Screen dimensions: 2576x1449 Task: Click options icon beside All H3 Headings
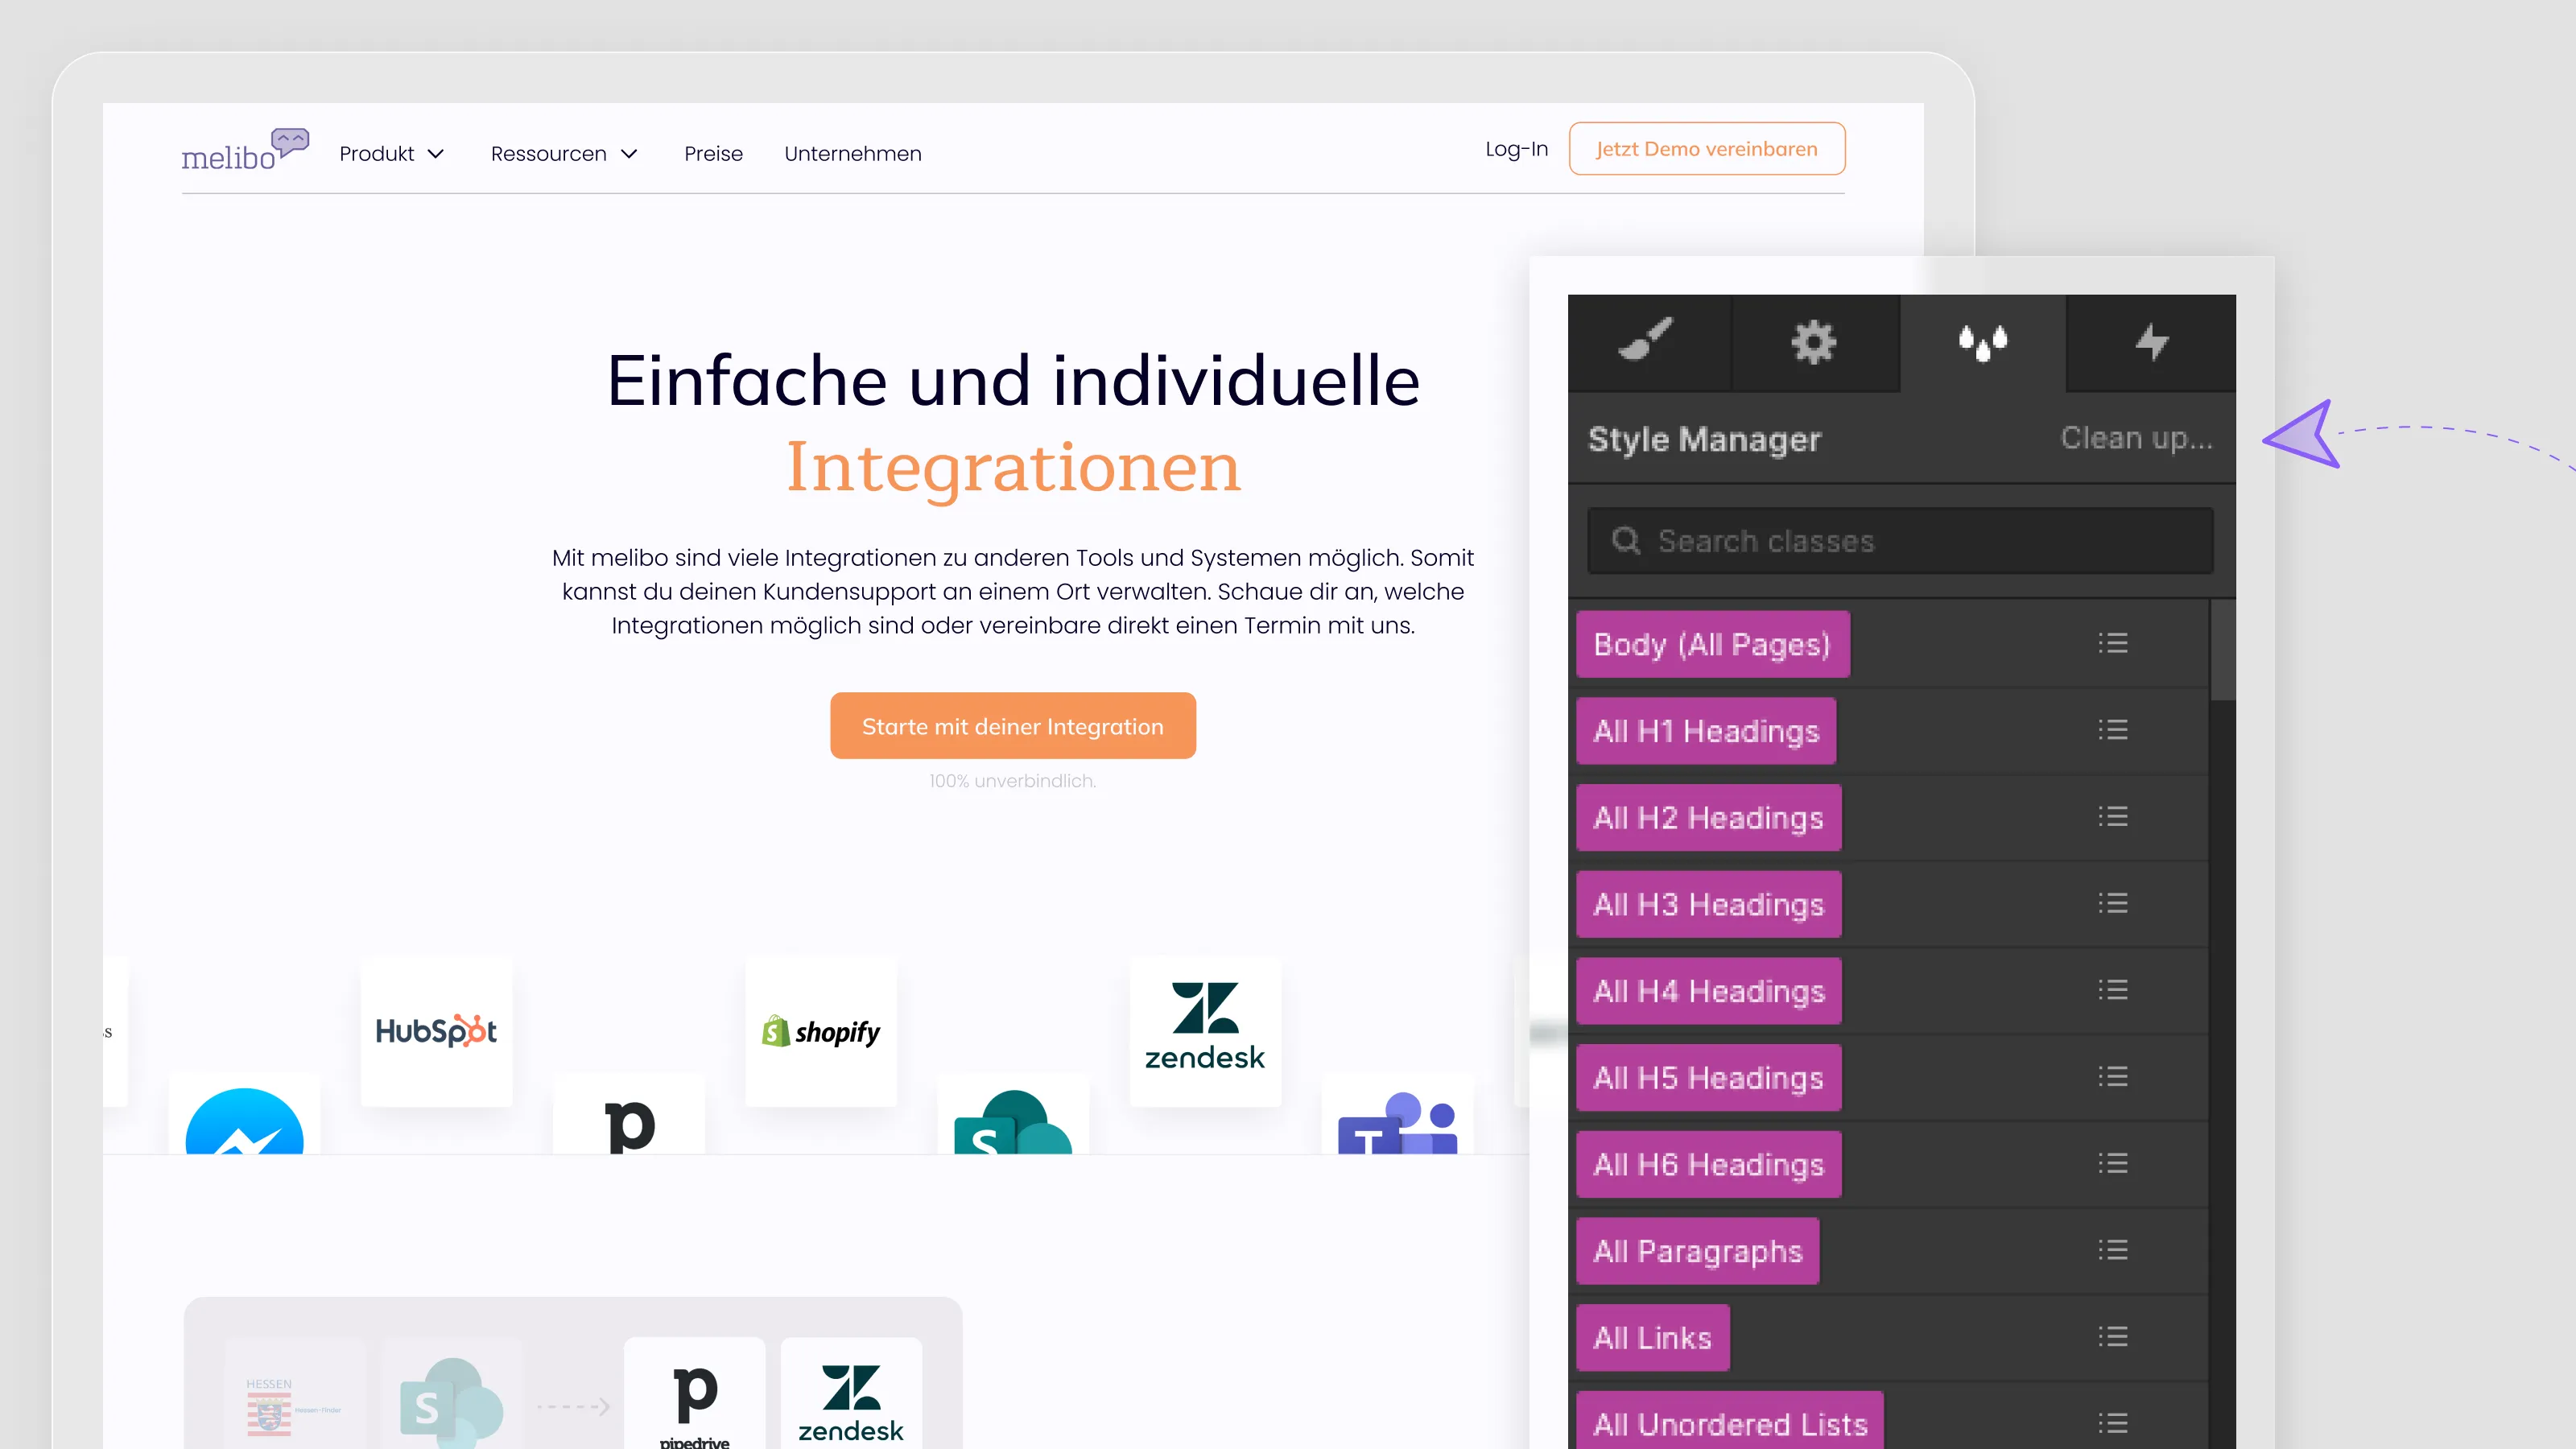tap(2113, 903)
